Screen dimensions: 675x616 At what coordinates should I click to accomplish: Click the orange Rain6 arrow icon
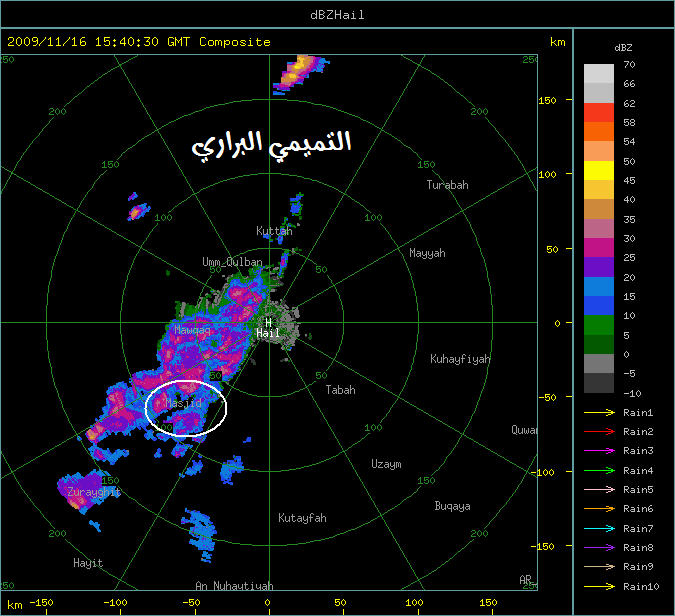pyautogui.click(x=599, y=509)
